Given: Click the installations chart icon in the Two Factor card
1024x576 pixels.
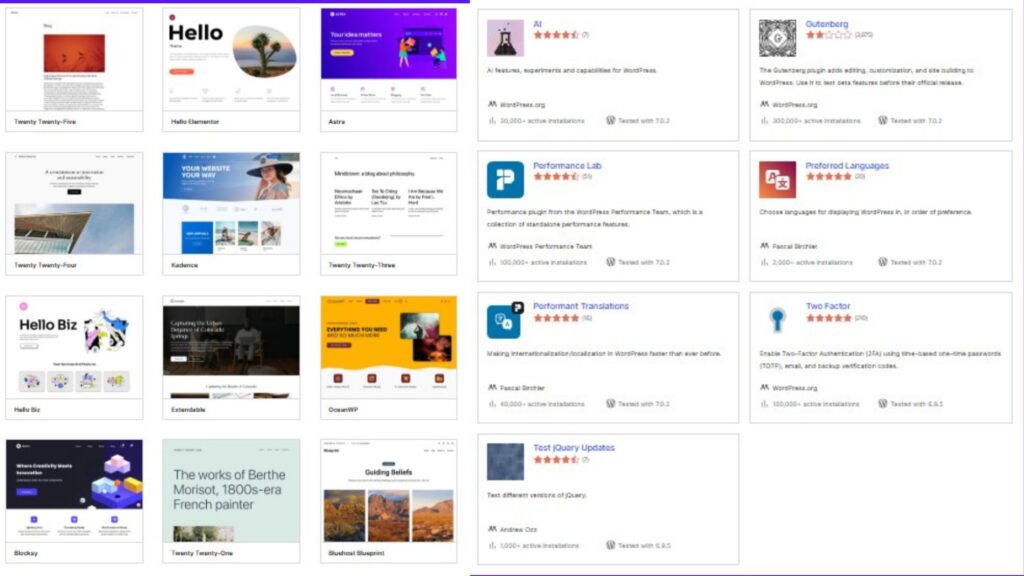Looking at the screenshot, I should (764, 404).
